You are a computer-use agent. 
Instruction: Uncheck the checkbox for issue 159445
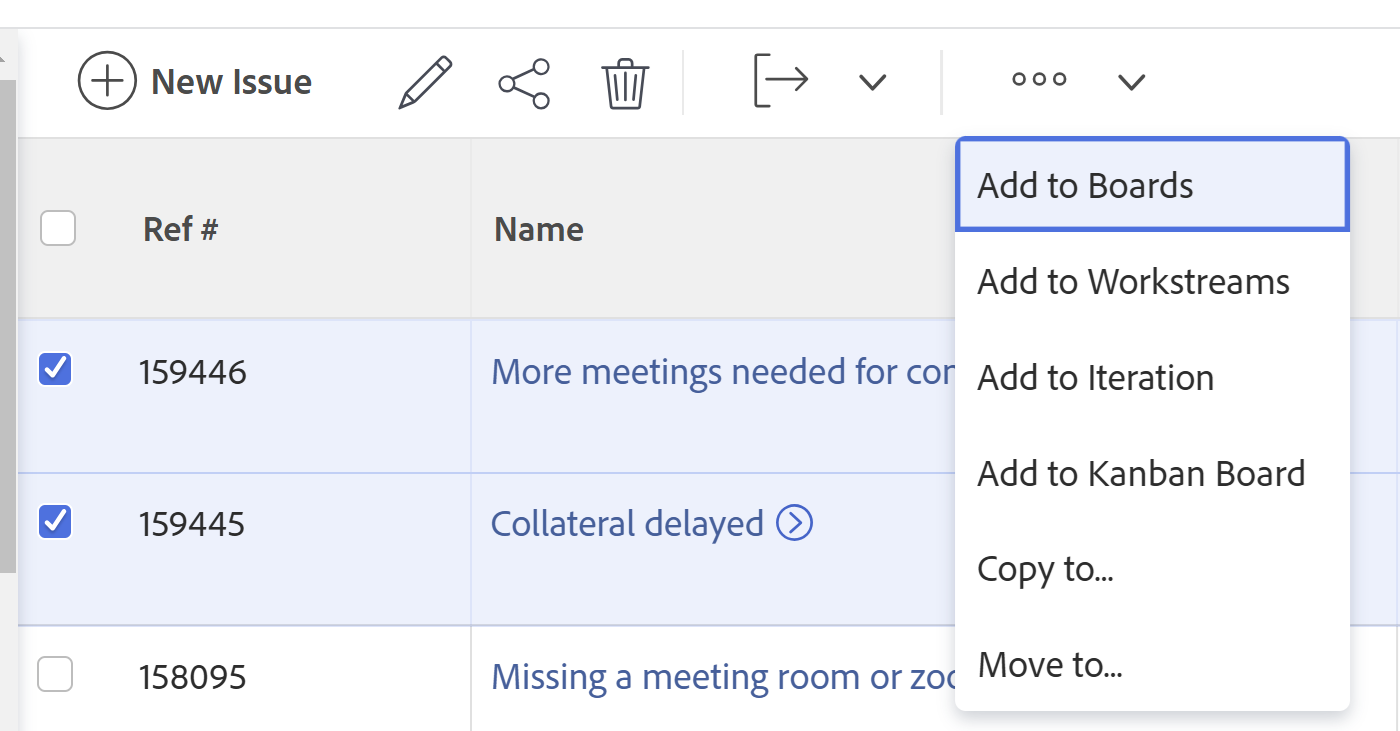coord(55,521)
